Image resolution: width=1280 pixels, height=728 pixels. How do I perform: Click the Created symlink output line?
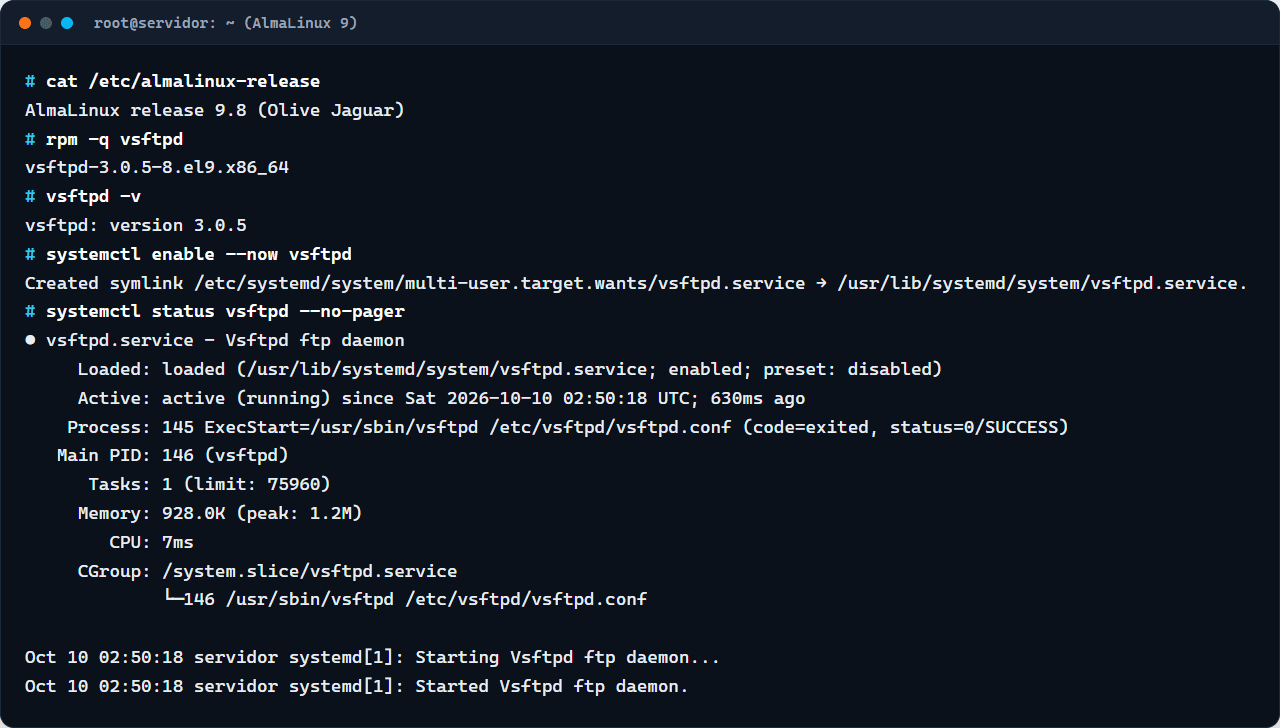636,283
